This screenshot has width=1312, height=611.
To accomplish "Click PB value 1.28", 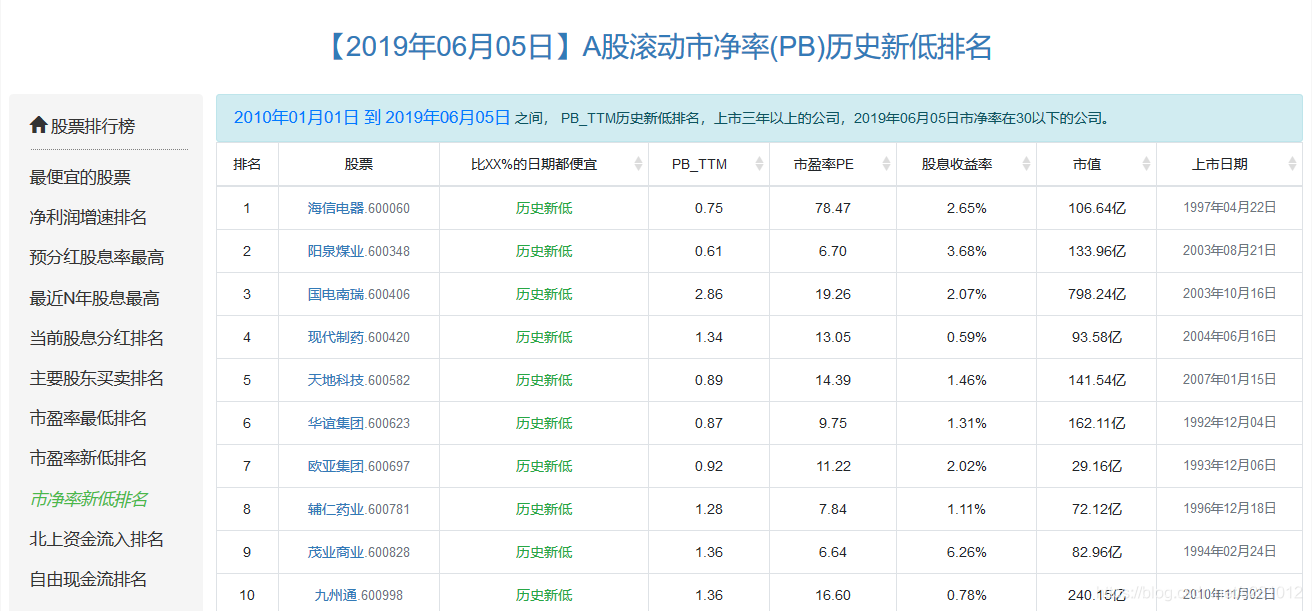I will 708,509.
